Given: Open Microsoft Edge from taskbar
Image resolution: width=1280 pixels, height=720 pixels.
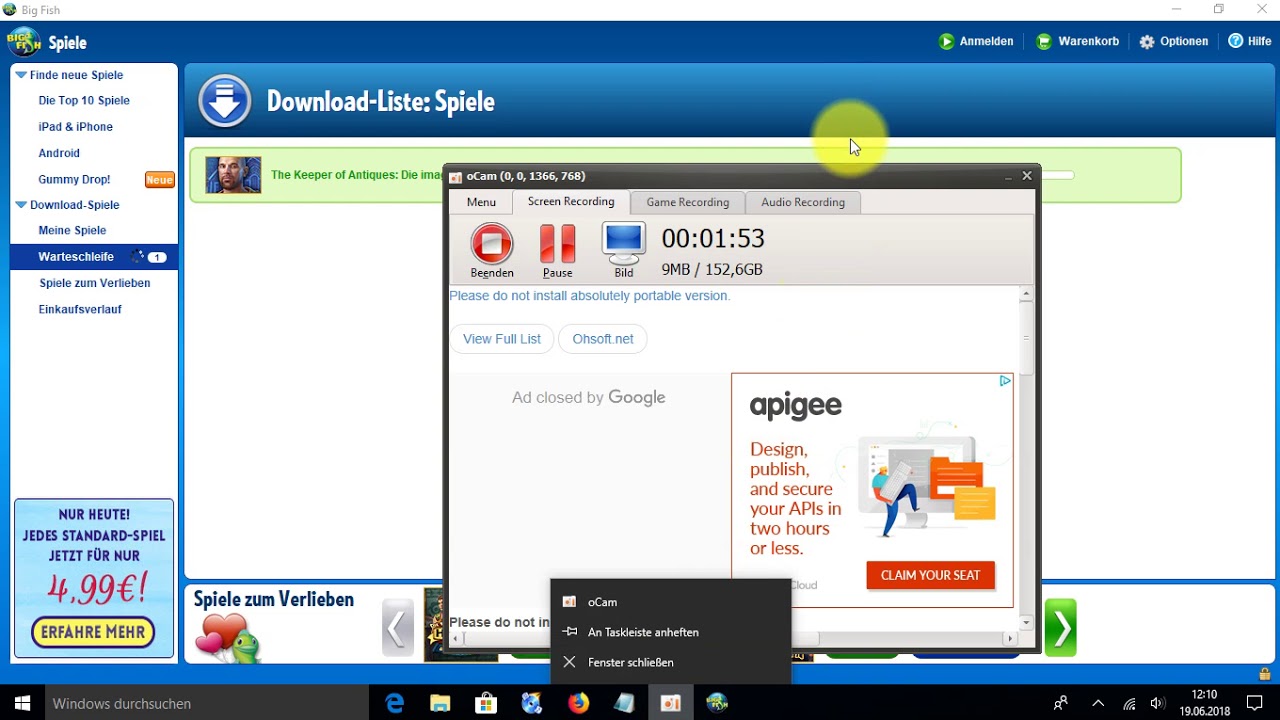Looking at the screenshot, I should (x=395, y=704).
